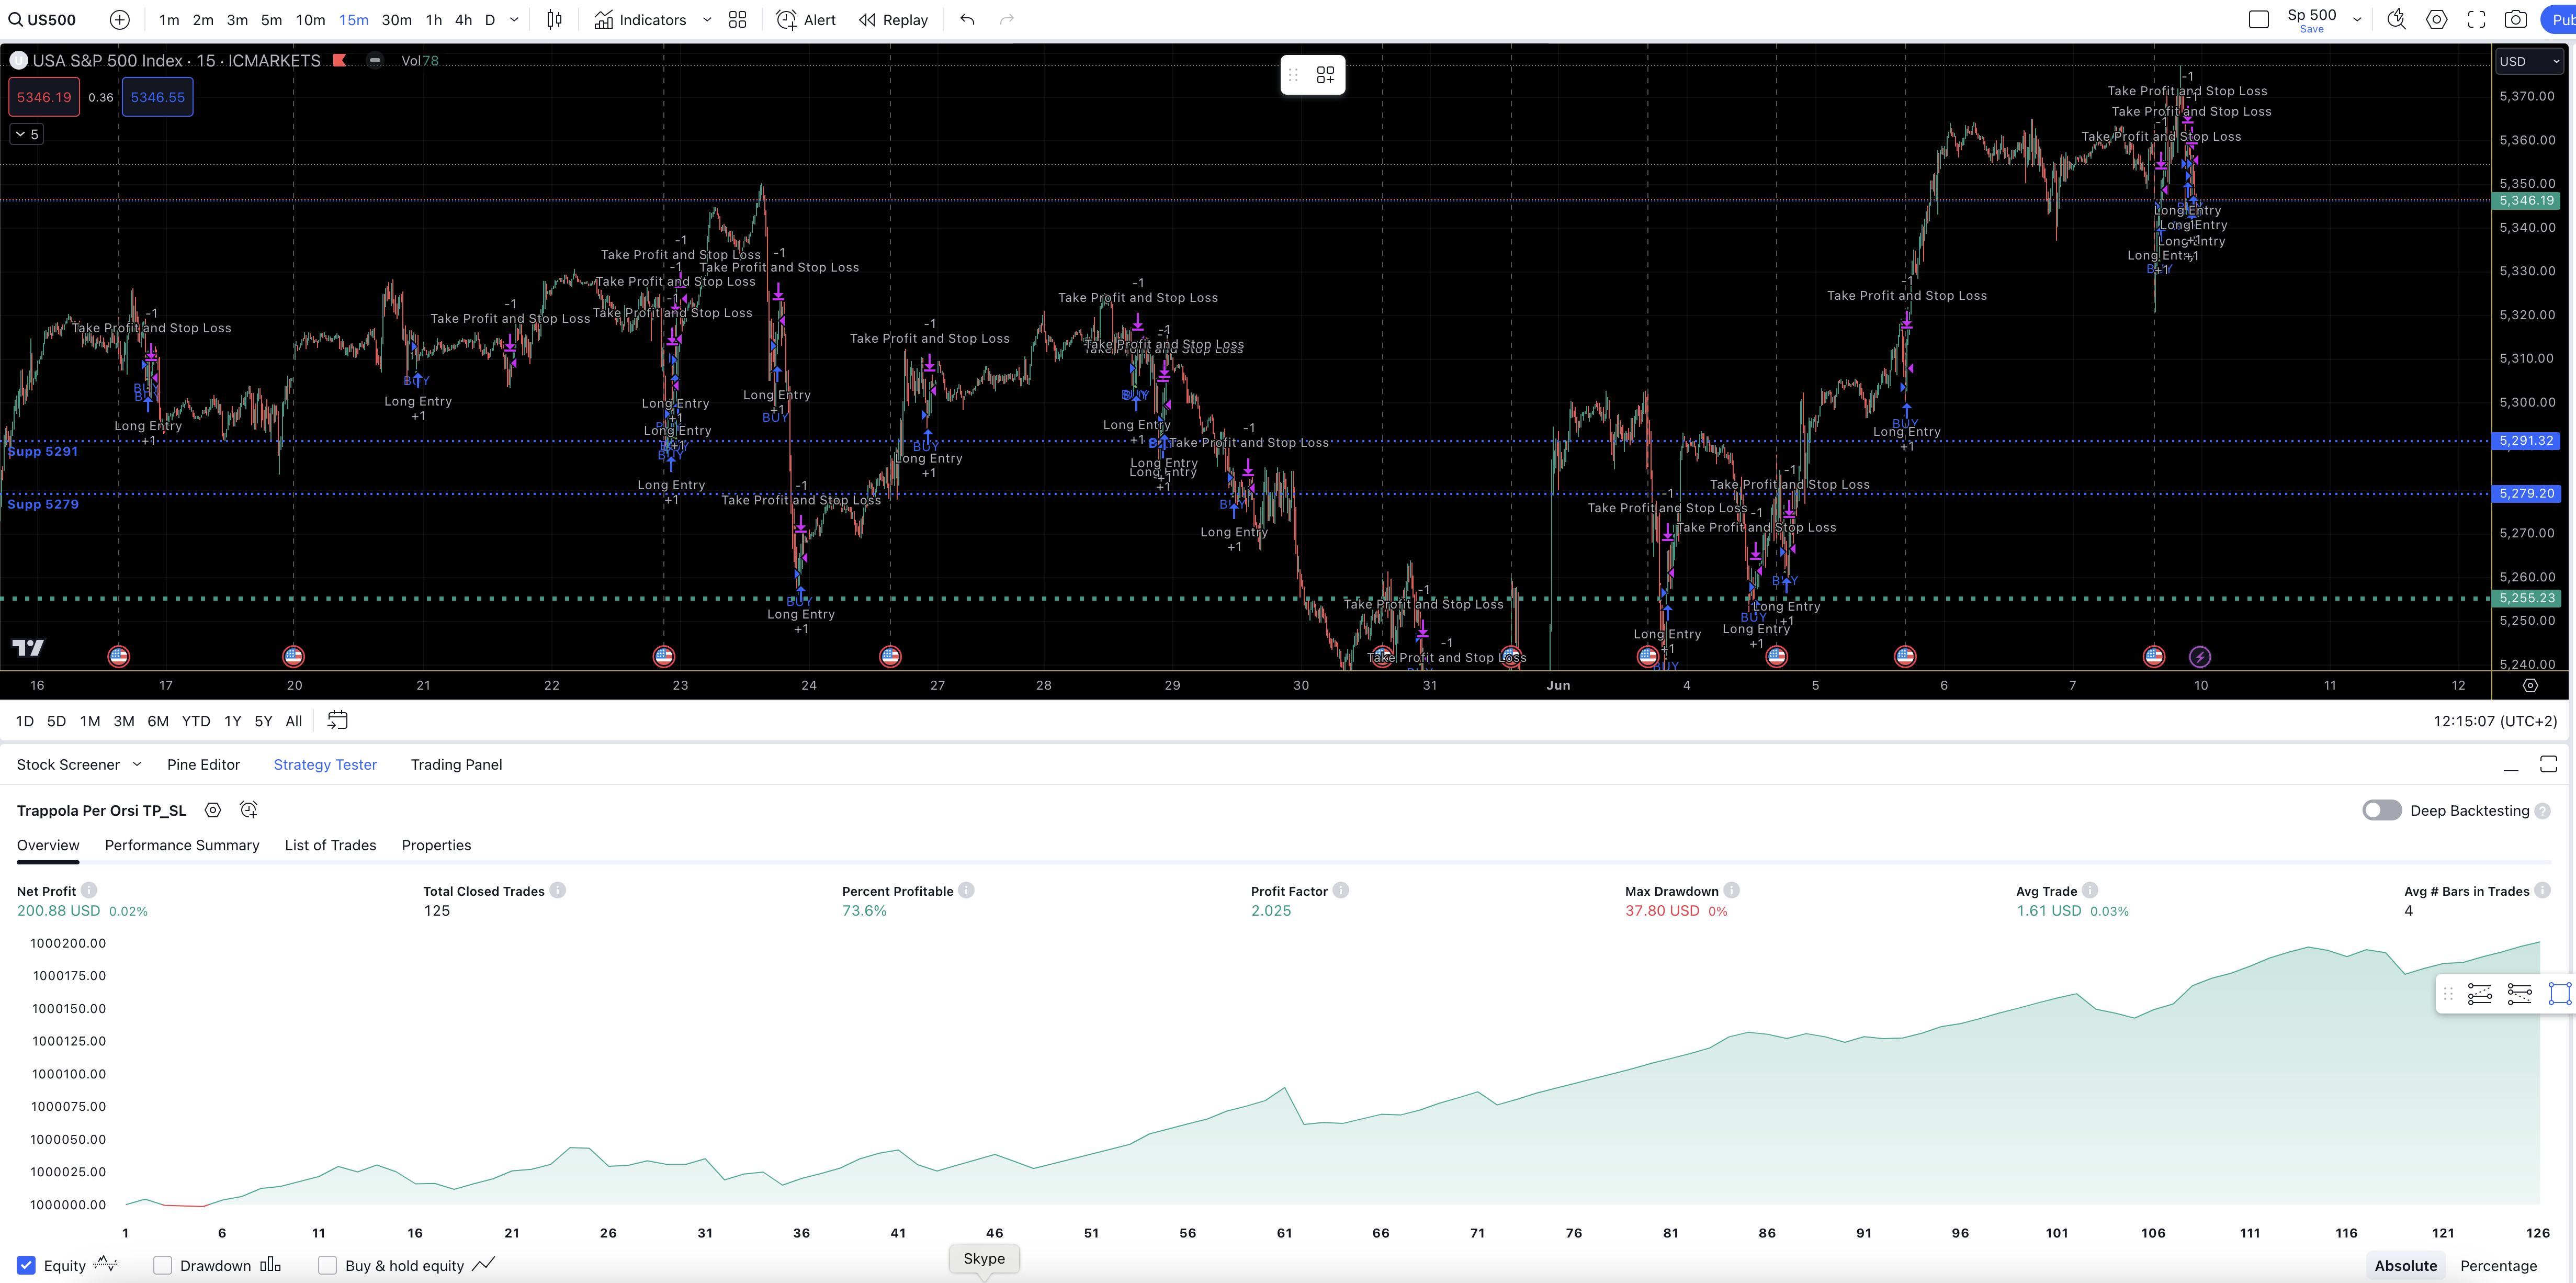This screenshot has height=1283, width=2576.
Task: Create an alert using the Alert icon
Action: point(806,19)
